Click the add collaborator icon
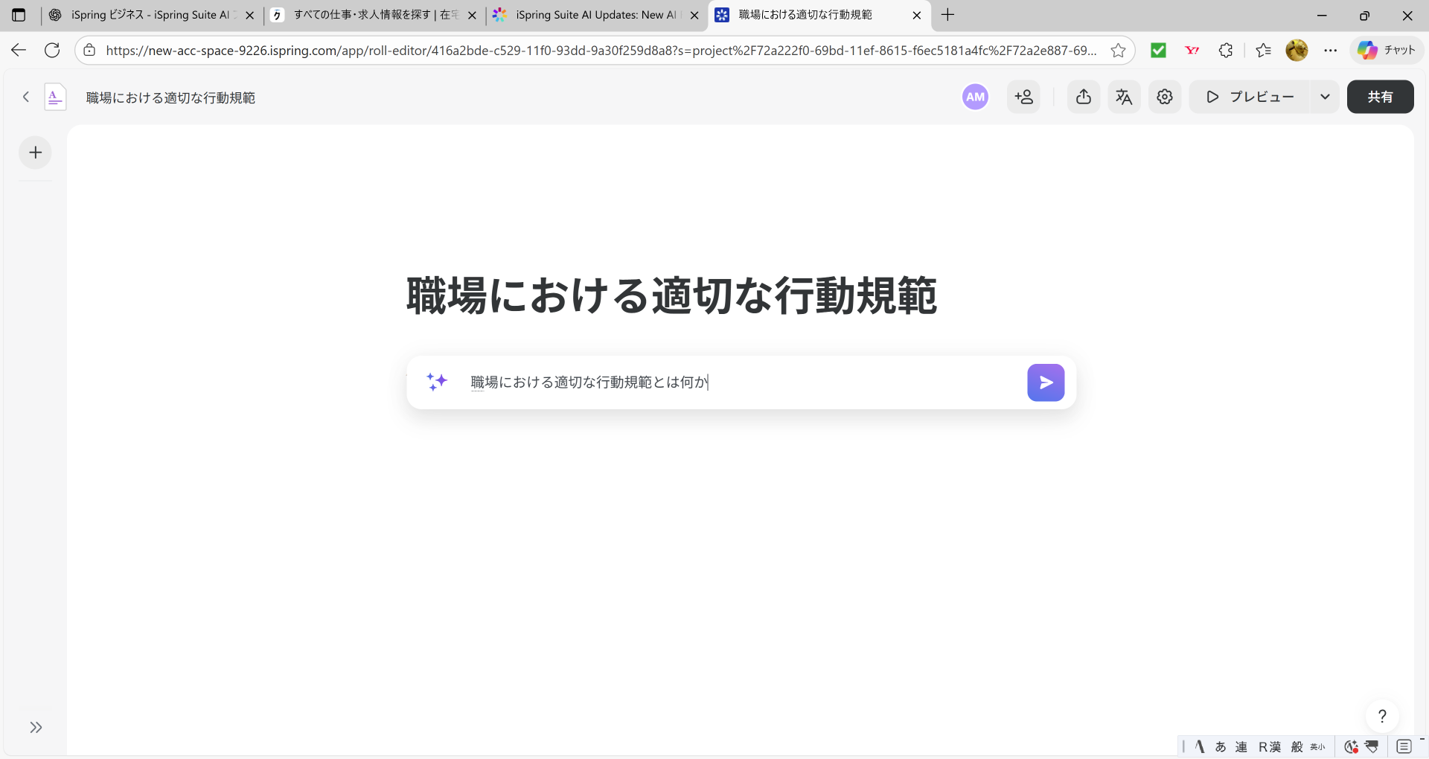The height and width of the screenshot is (759, 1429). 1023,96
